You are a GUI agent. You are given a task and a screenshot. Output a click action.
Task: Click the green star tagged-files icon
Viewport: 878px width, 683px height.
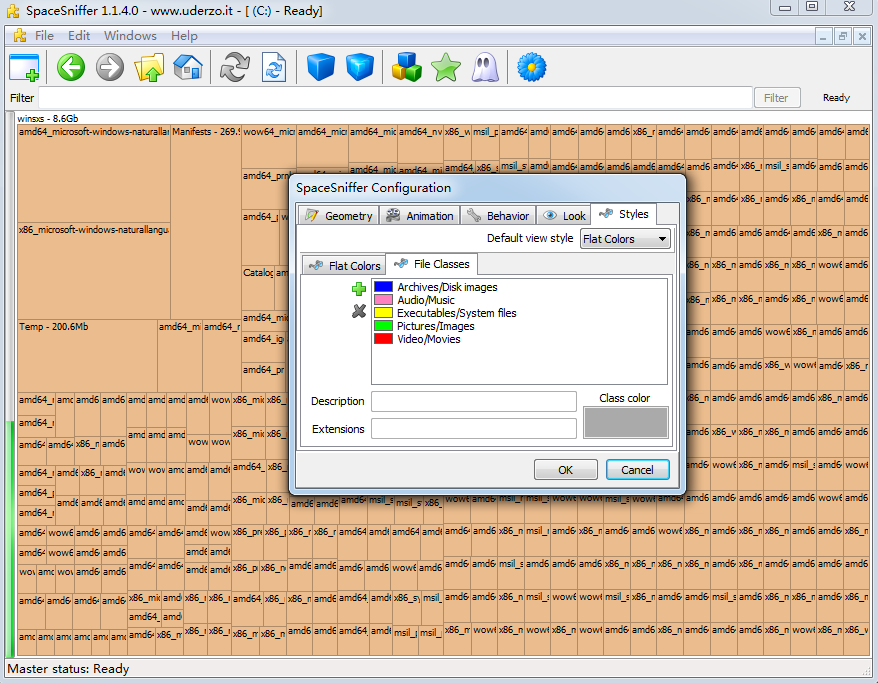pos(446,68)
